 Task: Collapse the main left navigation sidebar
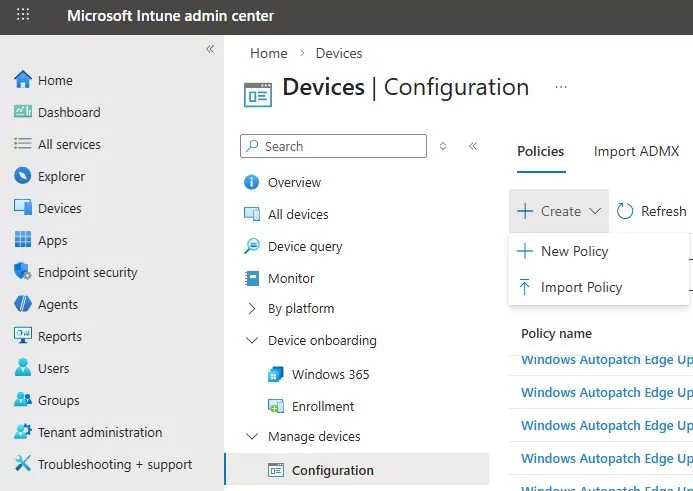pyautogui.click(x=210, y=49)
